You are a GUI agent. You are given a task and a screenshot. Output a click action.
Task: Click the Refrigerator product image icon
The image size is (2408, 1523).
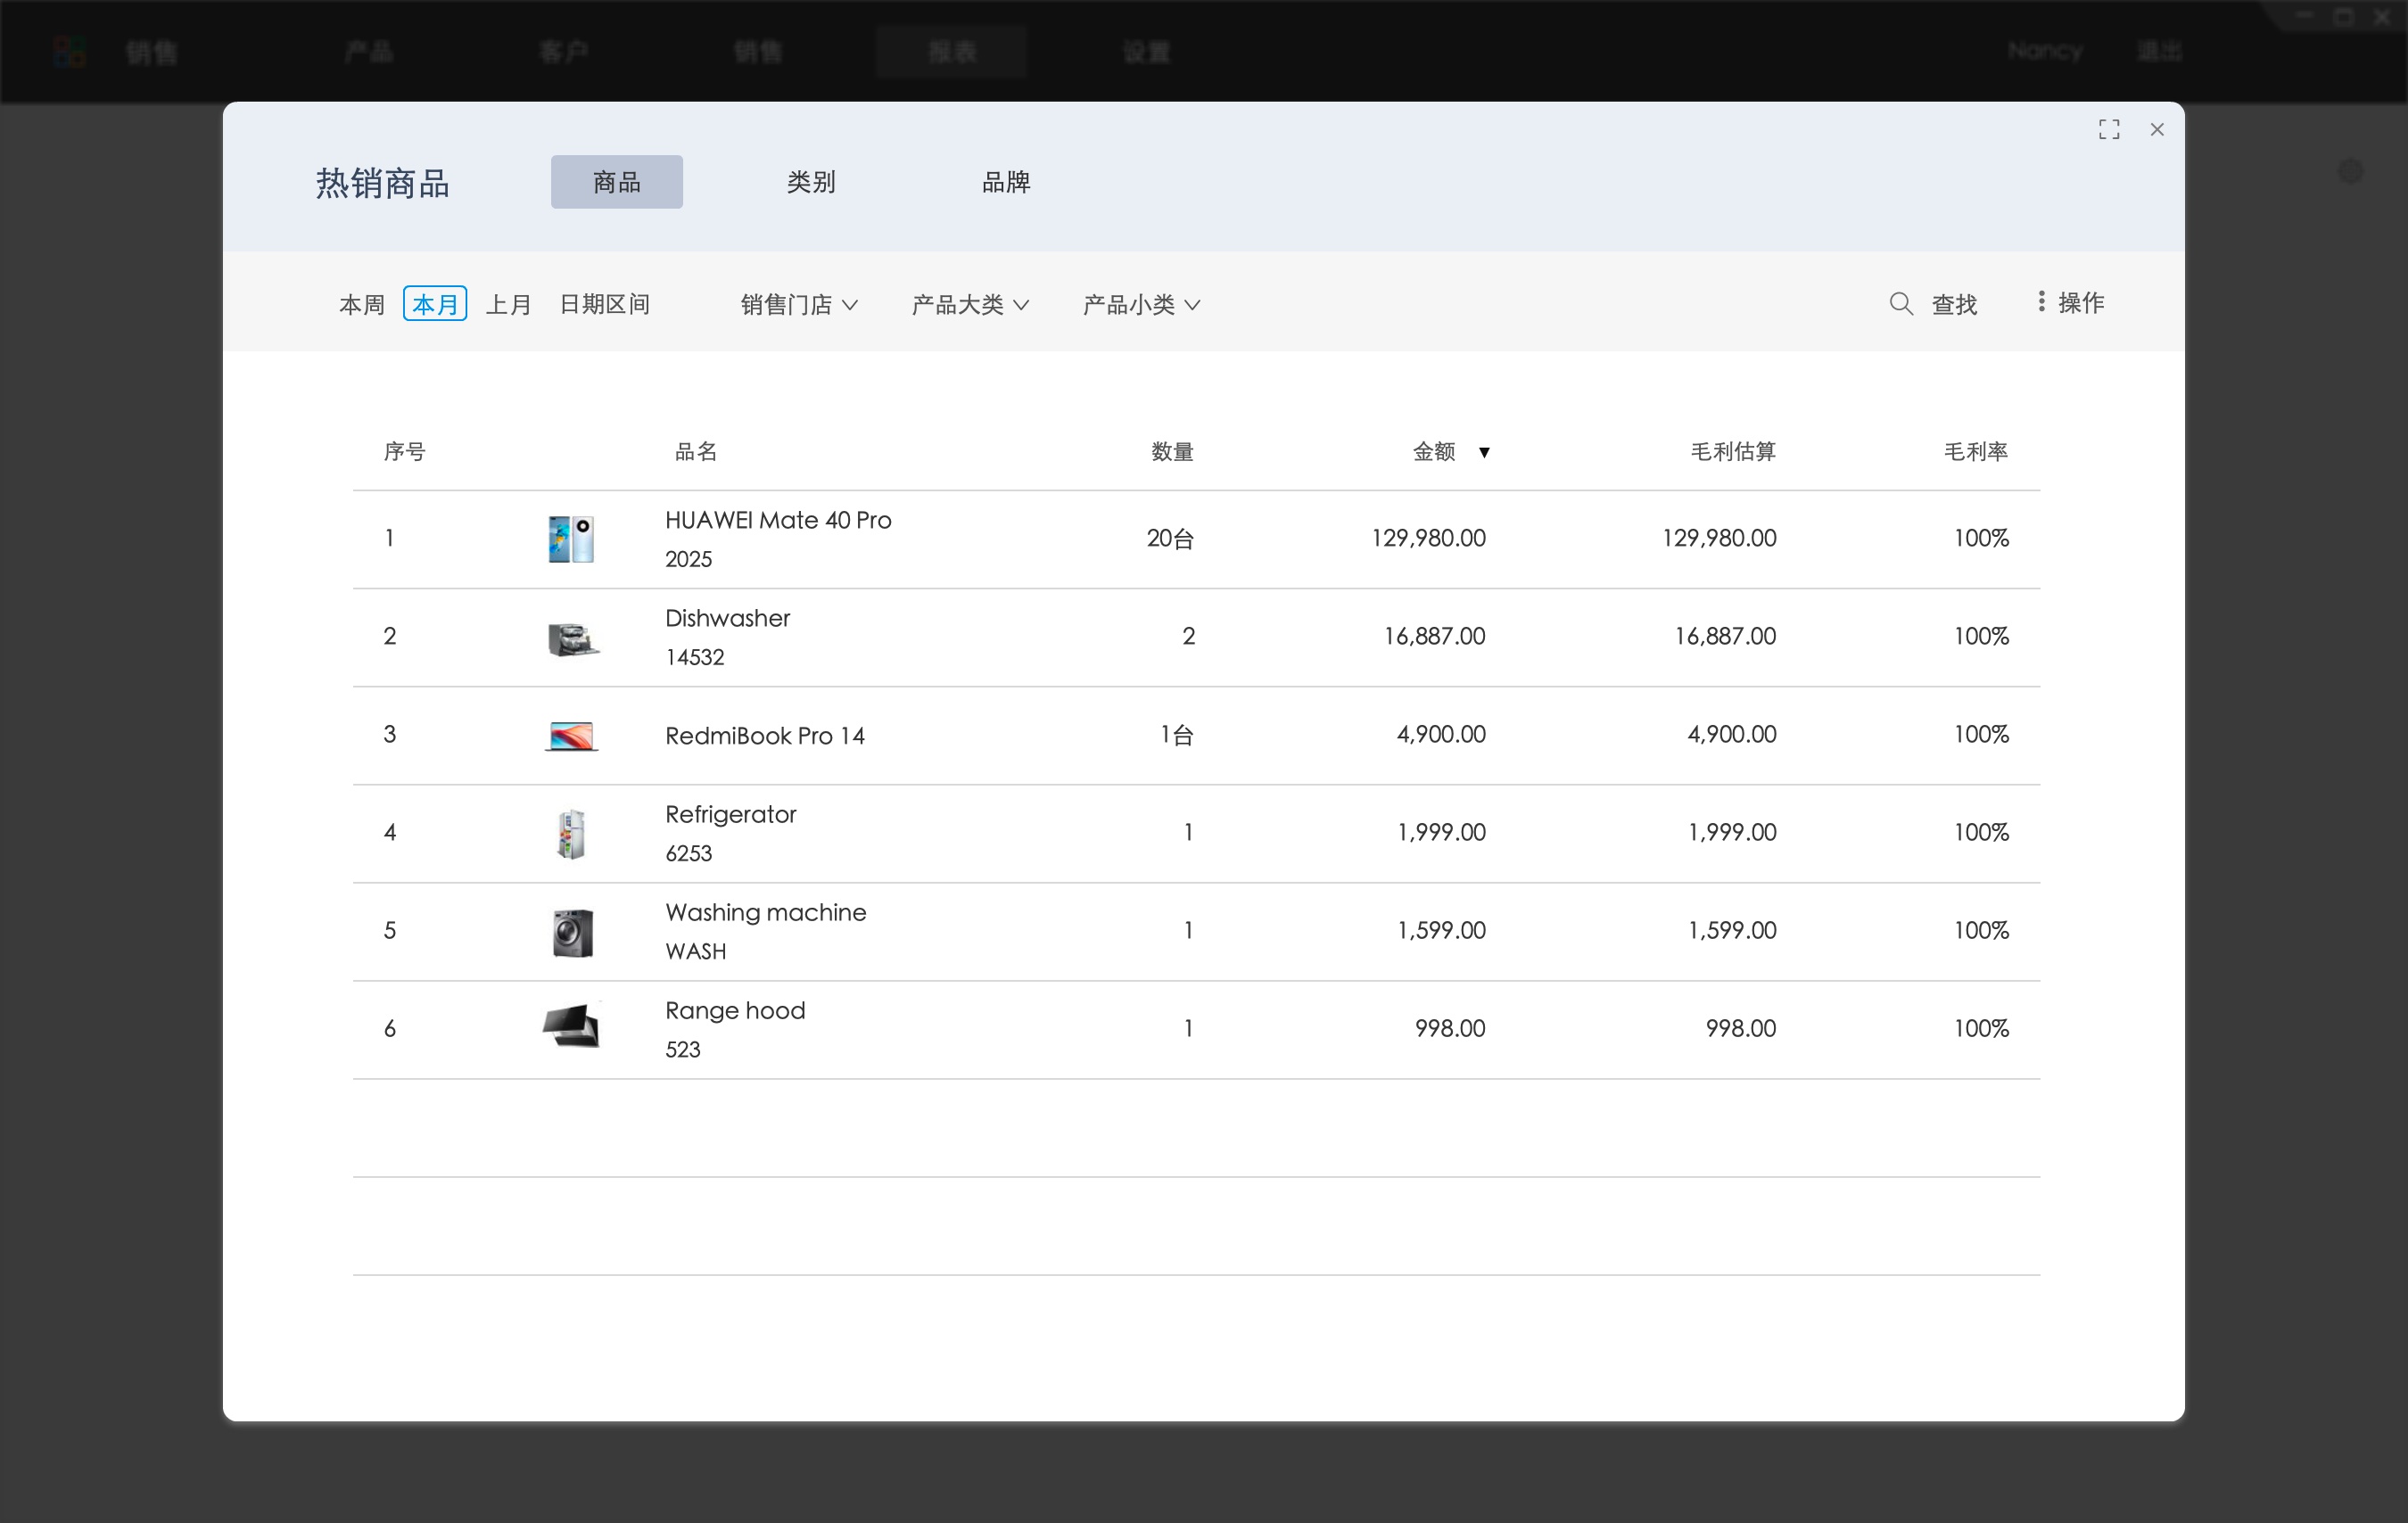point(571,834)
